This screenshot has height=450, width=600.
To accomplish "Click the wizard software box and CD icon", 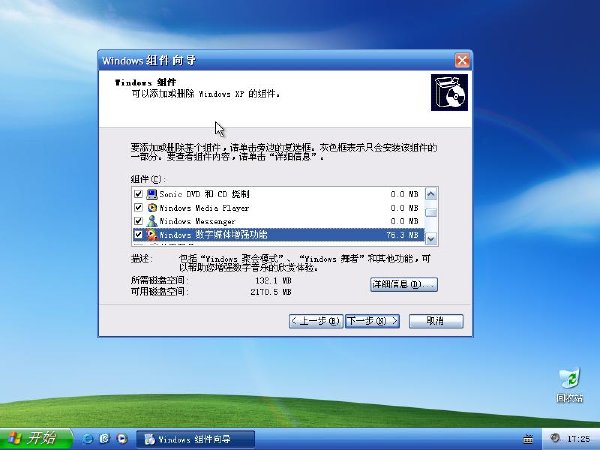I will 449,93.
